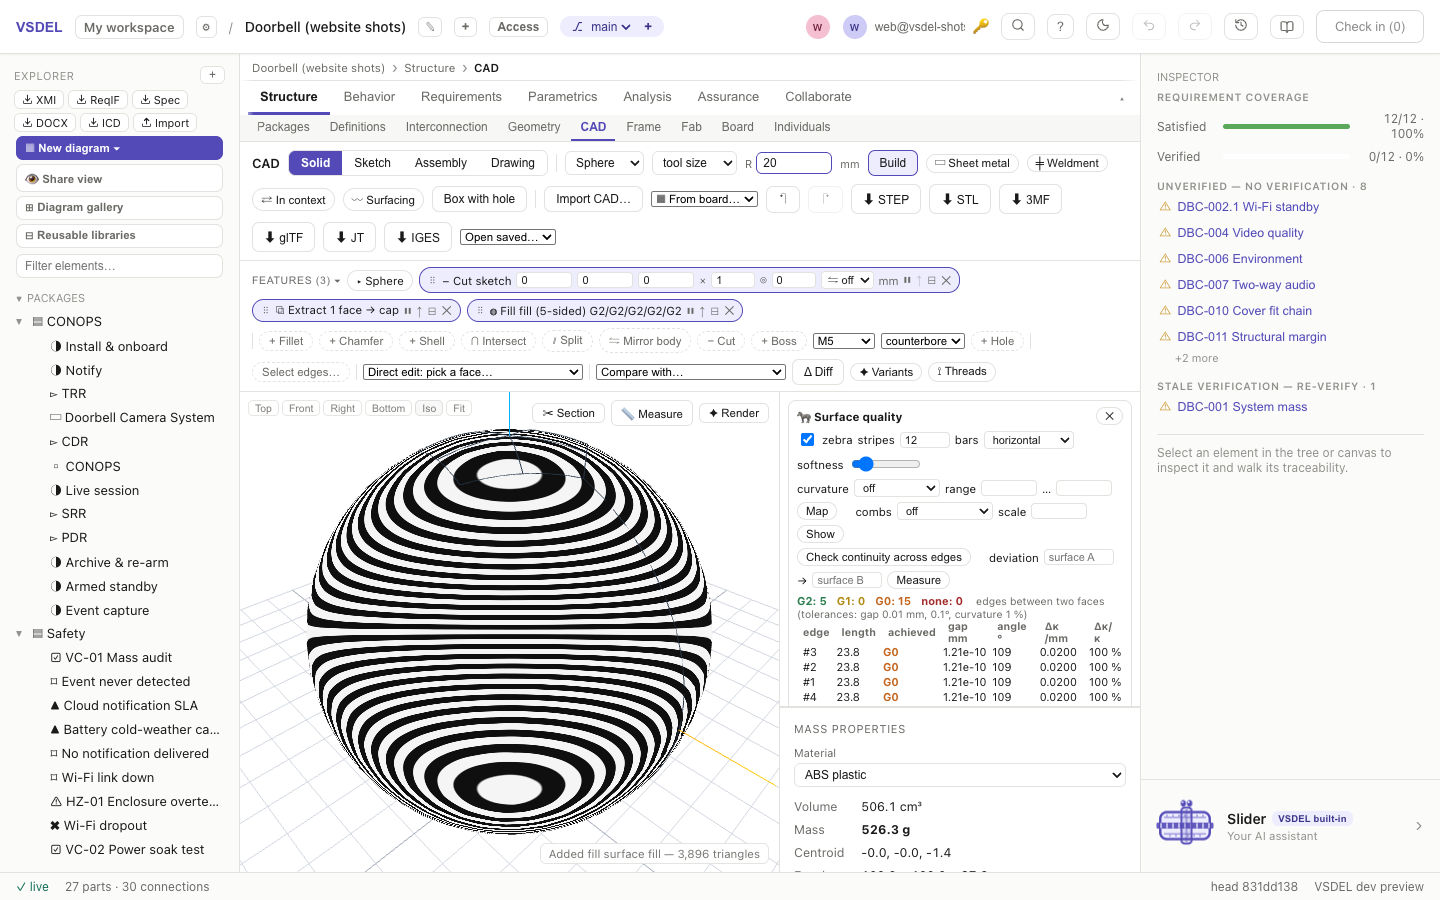Open the version history clock icon
1440x900 pixels.
1241,27
